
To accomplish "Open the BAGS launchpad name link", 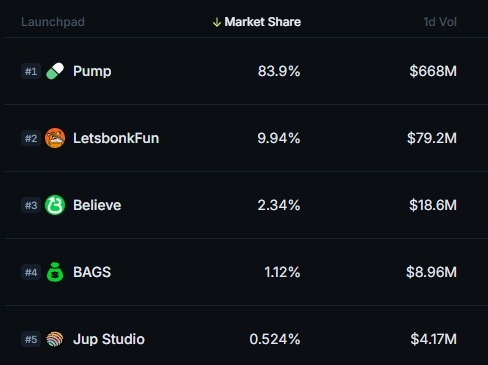I will (x=92, y=272).
